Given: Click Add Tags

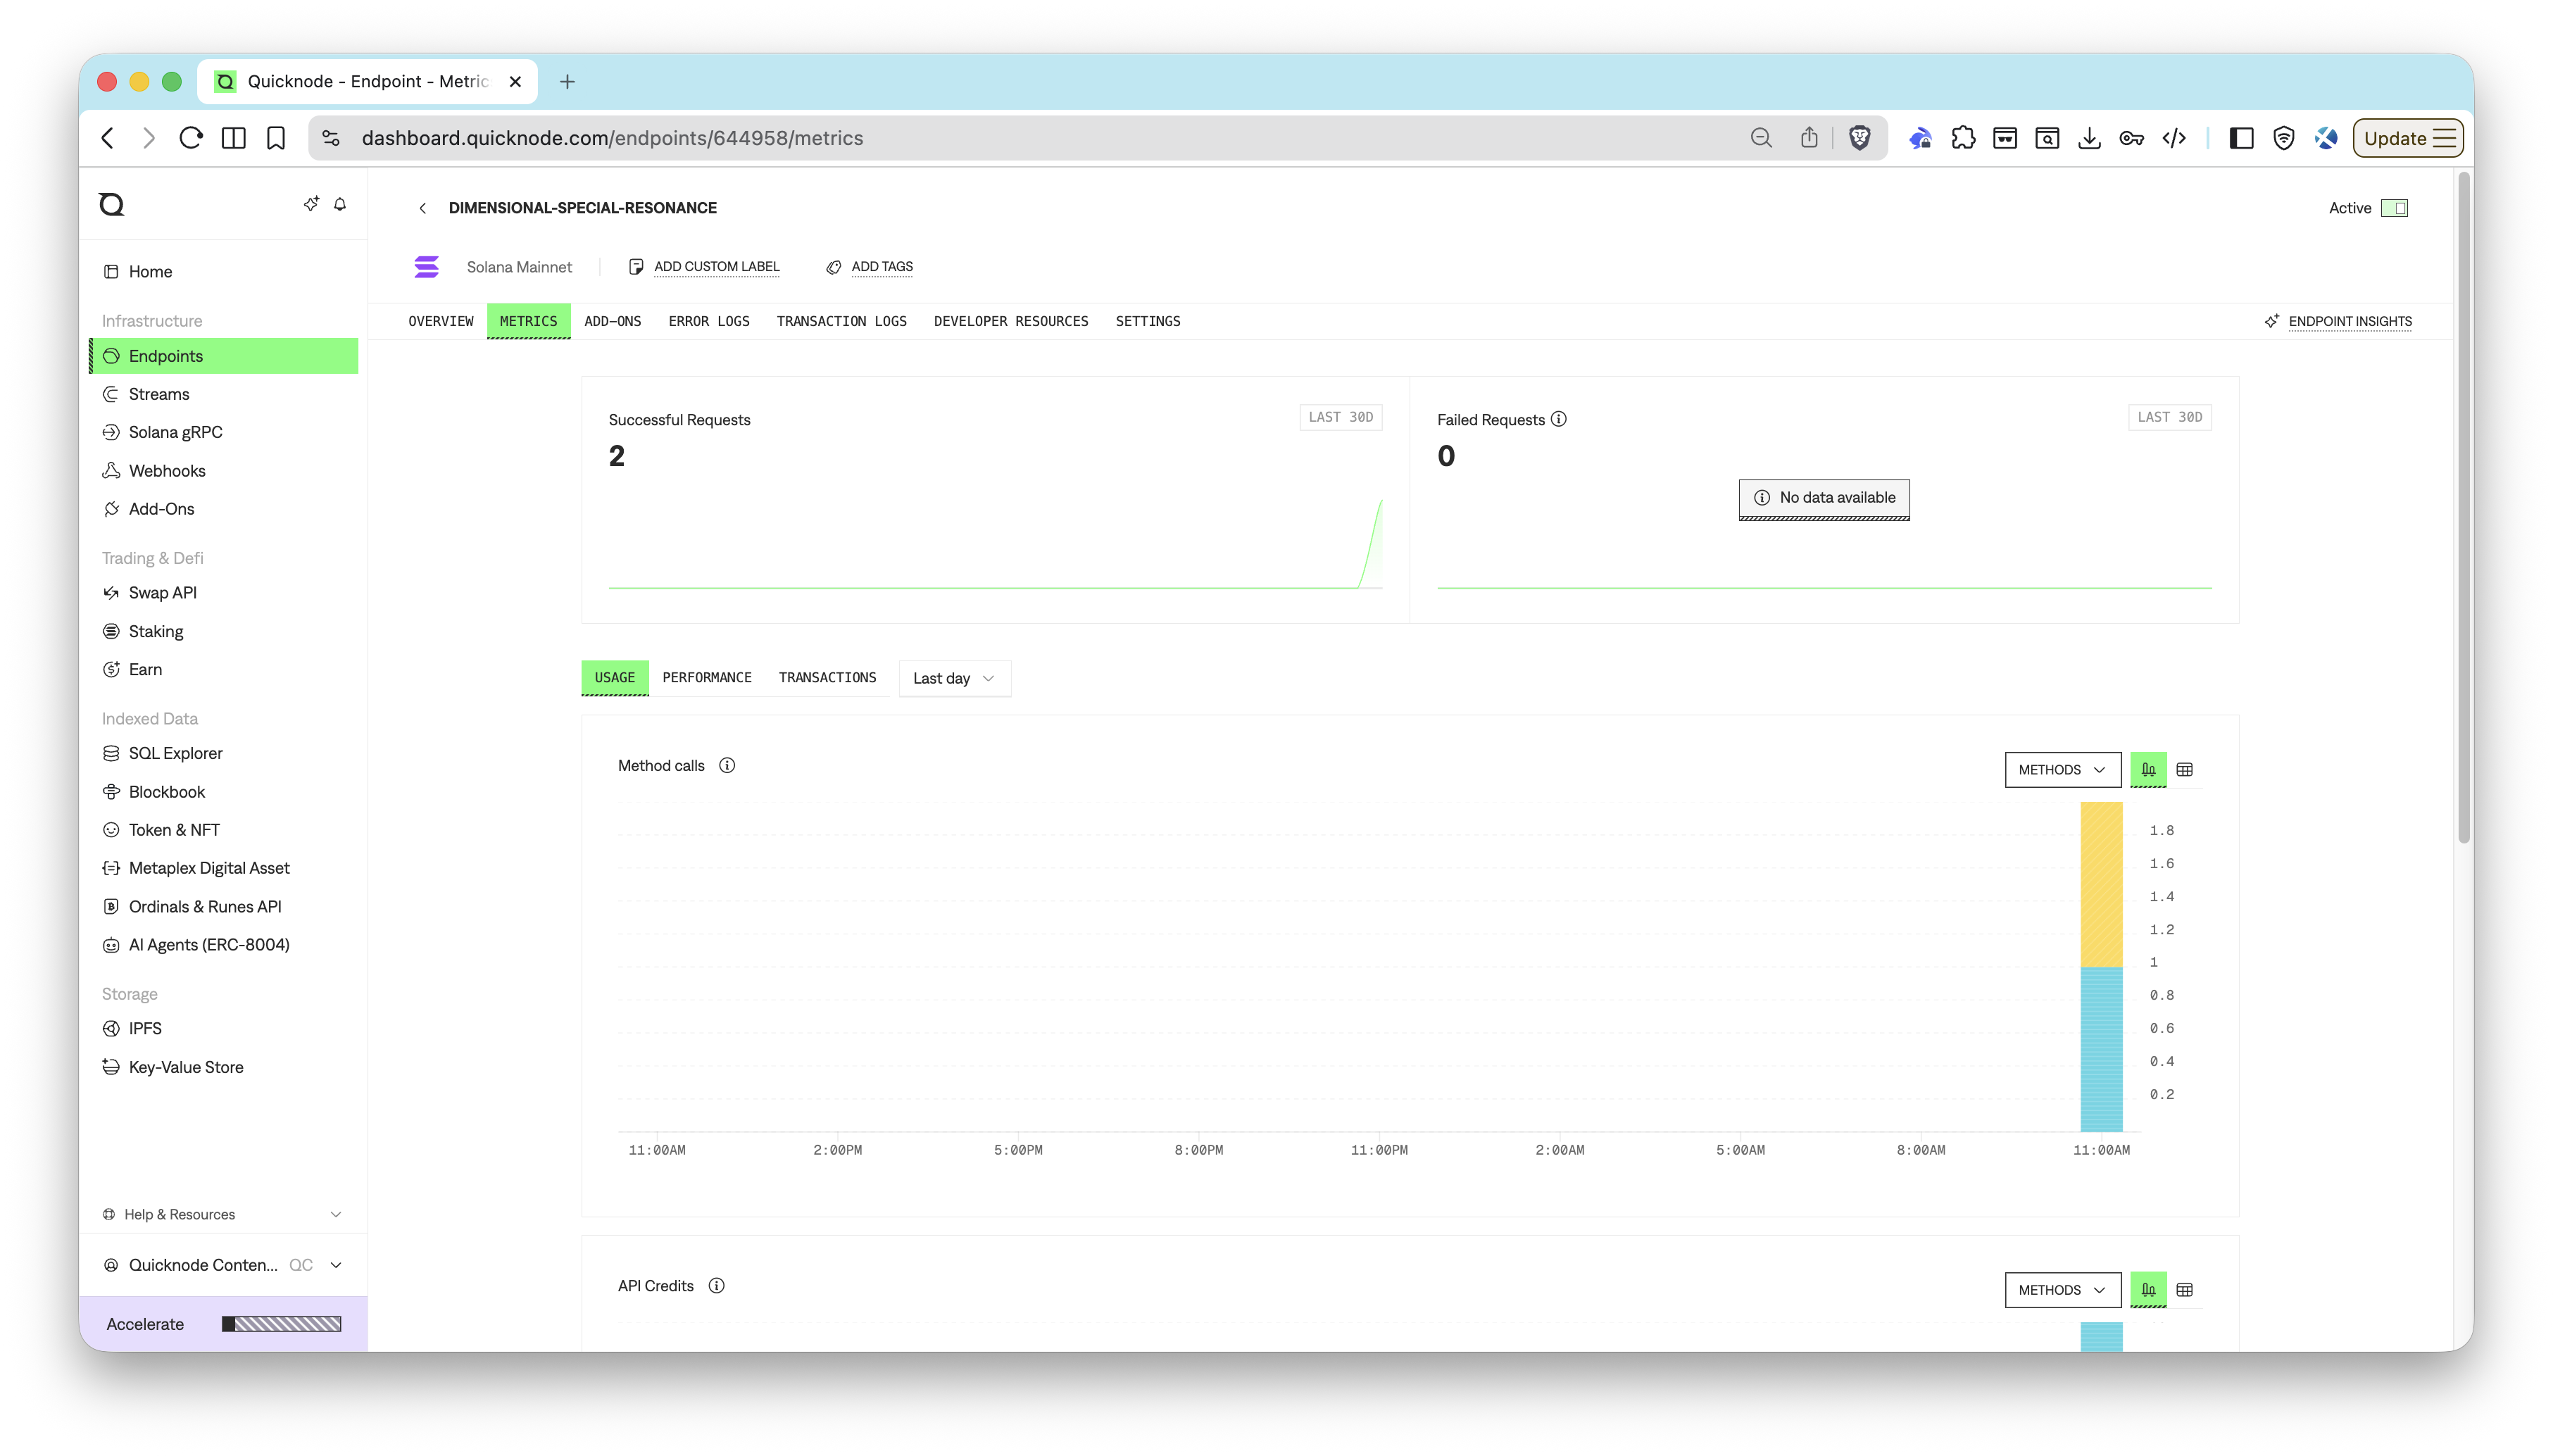Looking at the screenshot, I should [x=870, y=267].
